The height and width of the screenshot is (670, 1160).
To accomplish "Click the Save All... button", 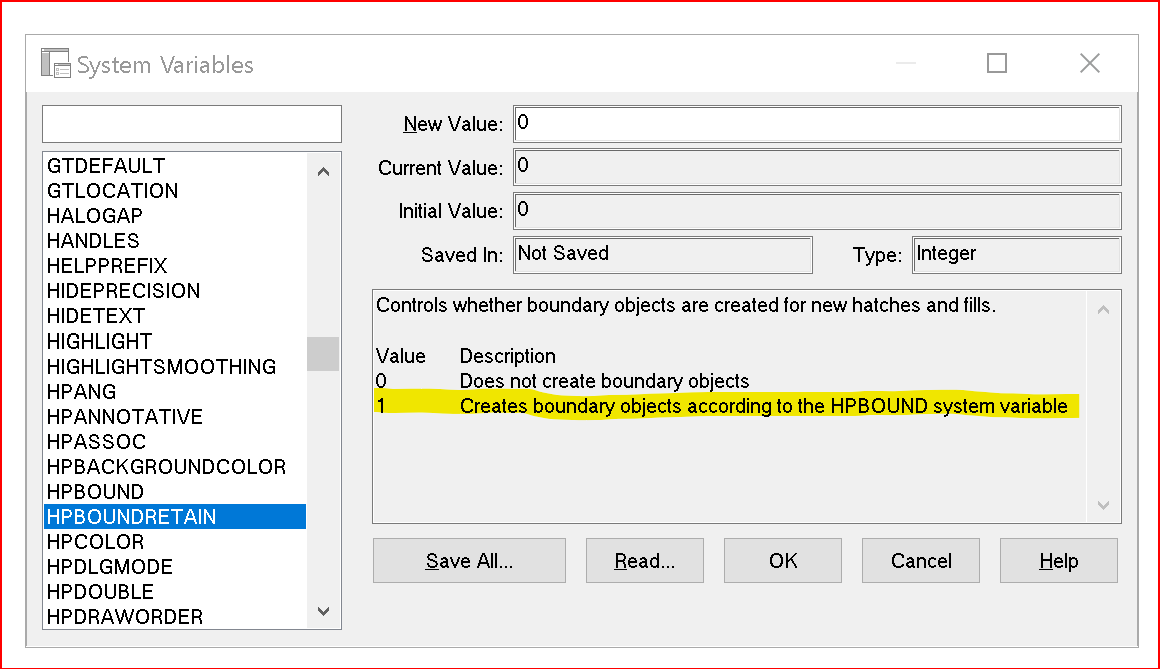I will tap(470, 561).
